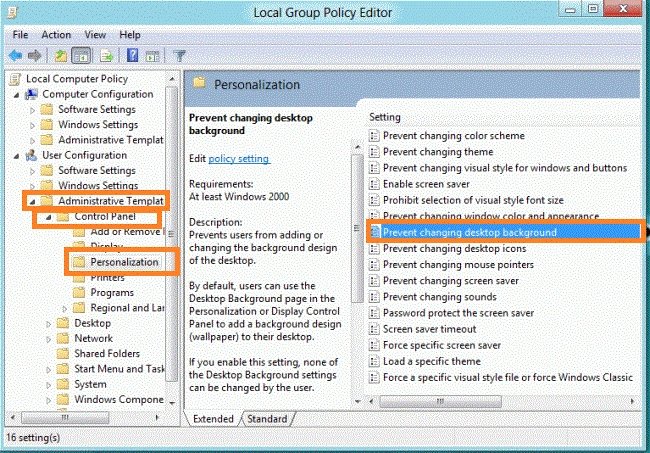Viewport: 650px width, 453px height.
Task: Select Prevent changing screen saver setting
Action: click(451, 281)
